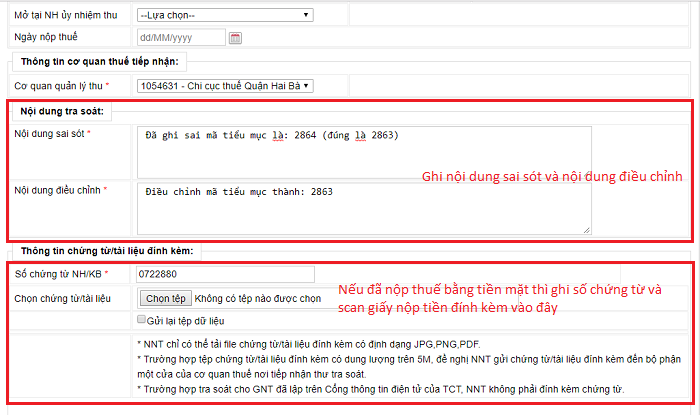The height and width of the screenshot is (415, 700).
Task: Click the "Số chứng từ NH/KB" label
Action: pos(58,274)
